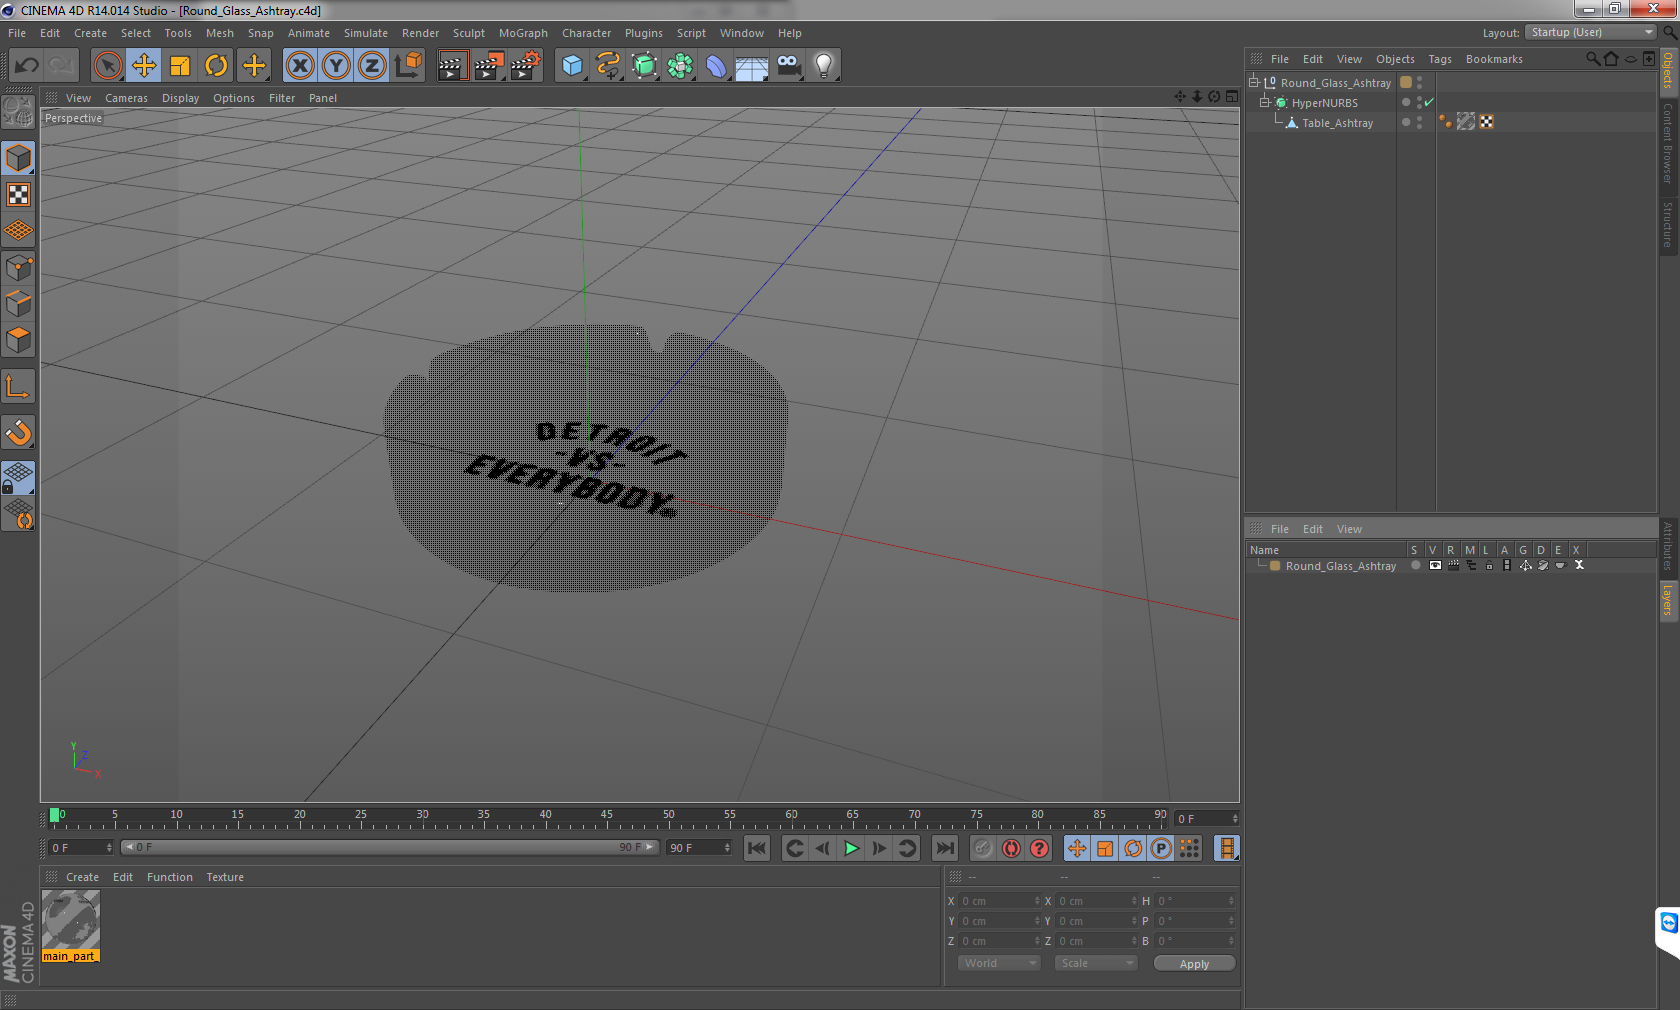Play the animation forward

[x=851, y=848]
